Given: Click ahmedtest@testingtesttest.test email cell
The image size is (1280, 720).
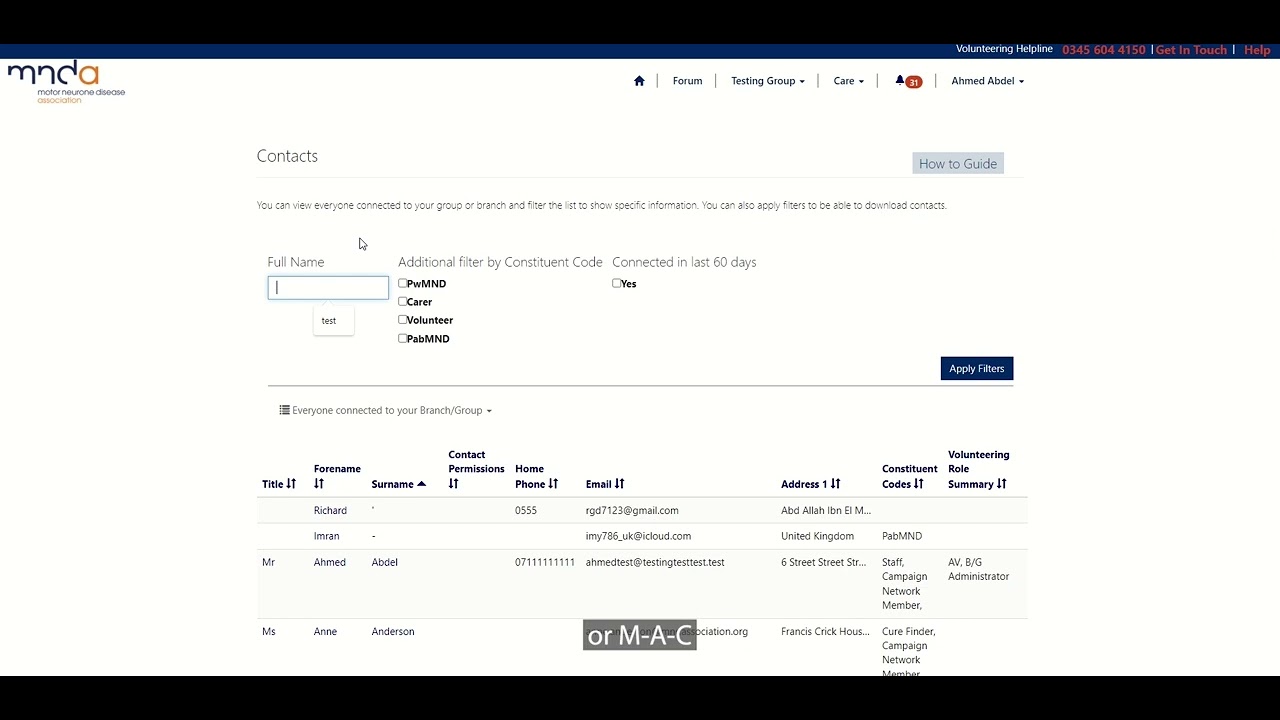Looking at the screenshot, I should 655,562.
